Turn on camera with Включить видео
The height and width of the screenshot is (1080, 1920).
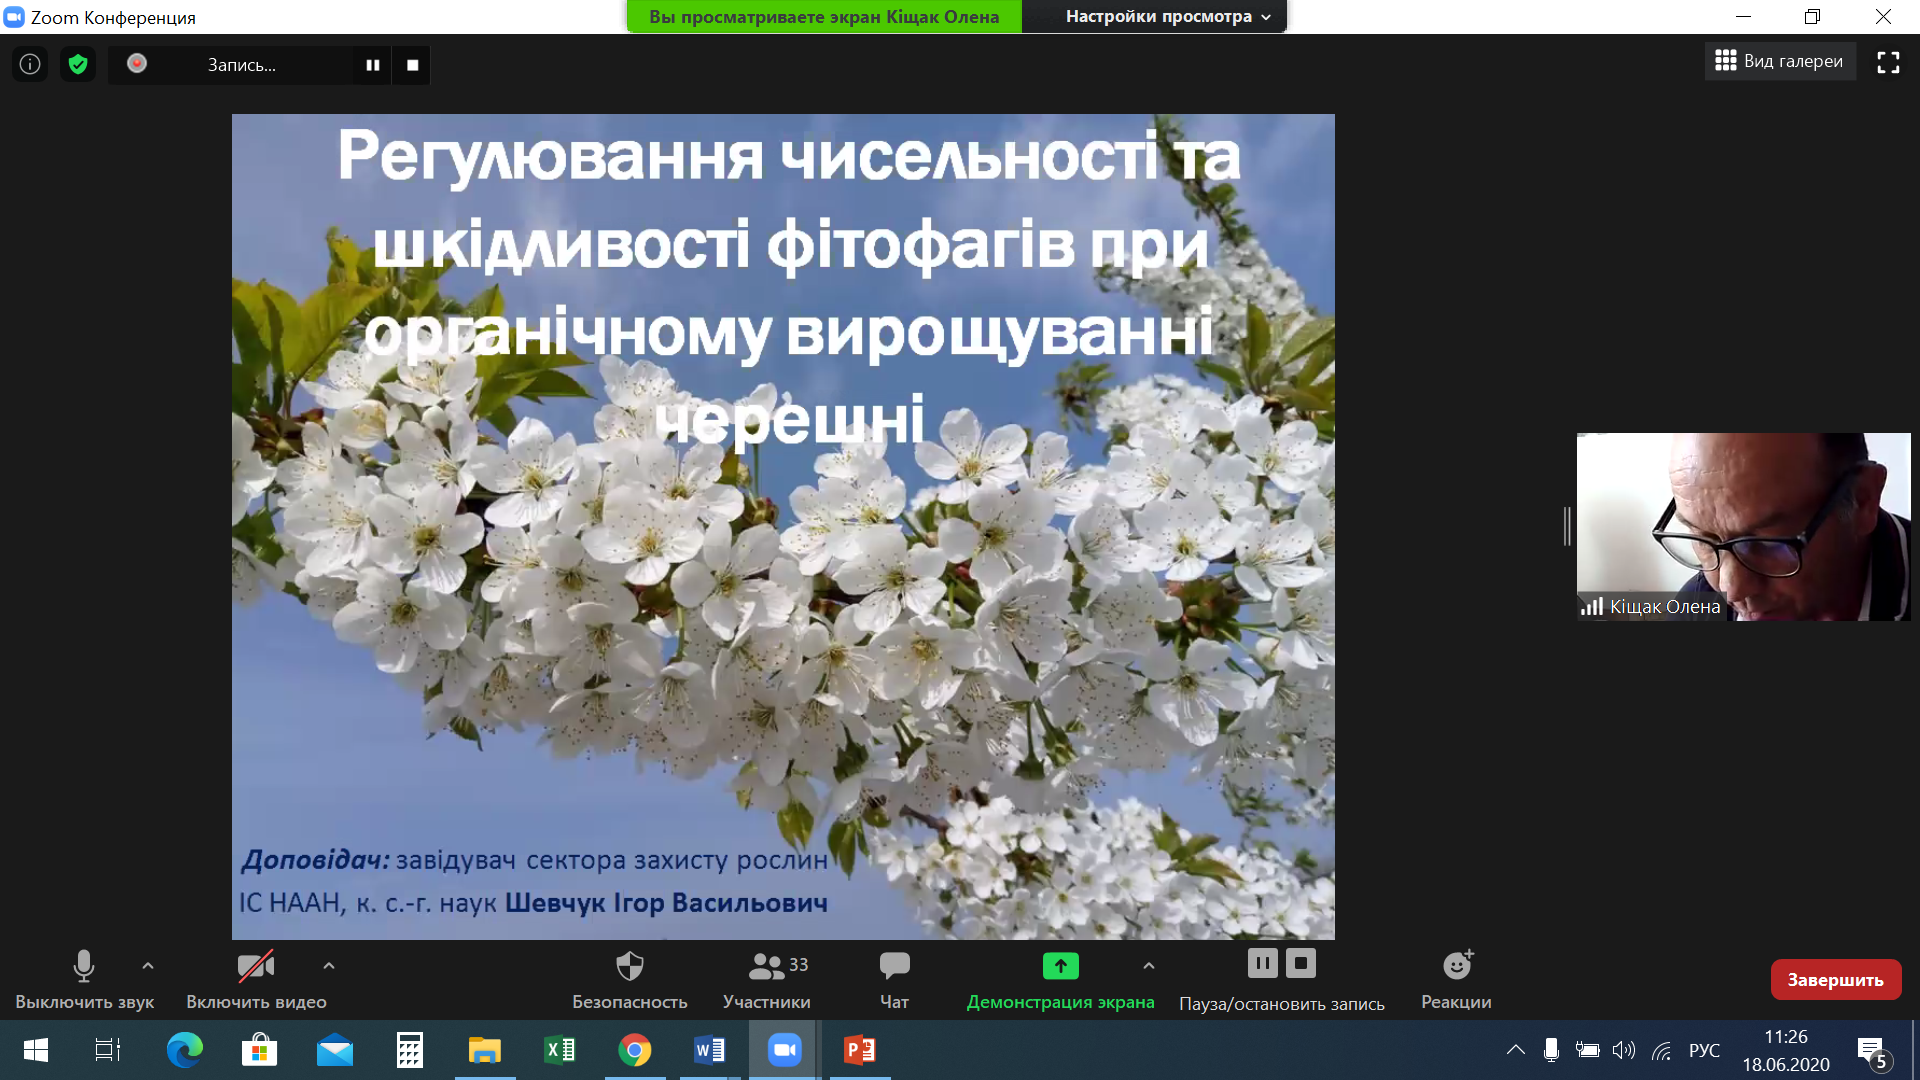[x=256, y=979]
